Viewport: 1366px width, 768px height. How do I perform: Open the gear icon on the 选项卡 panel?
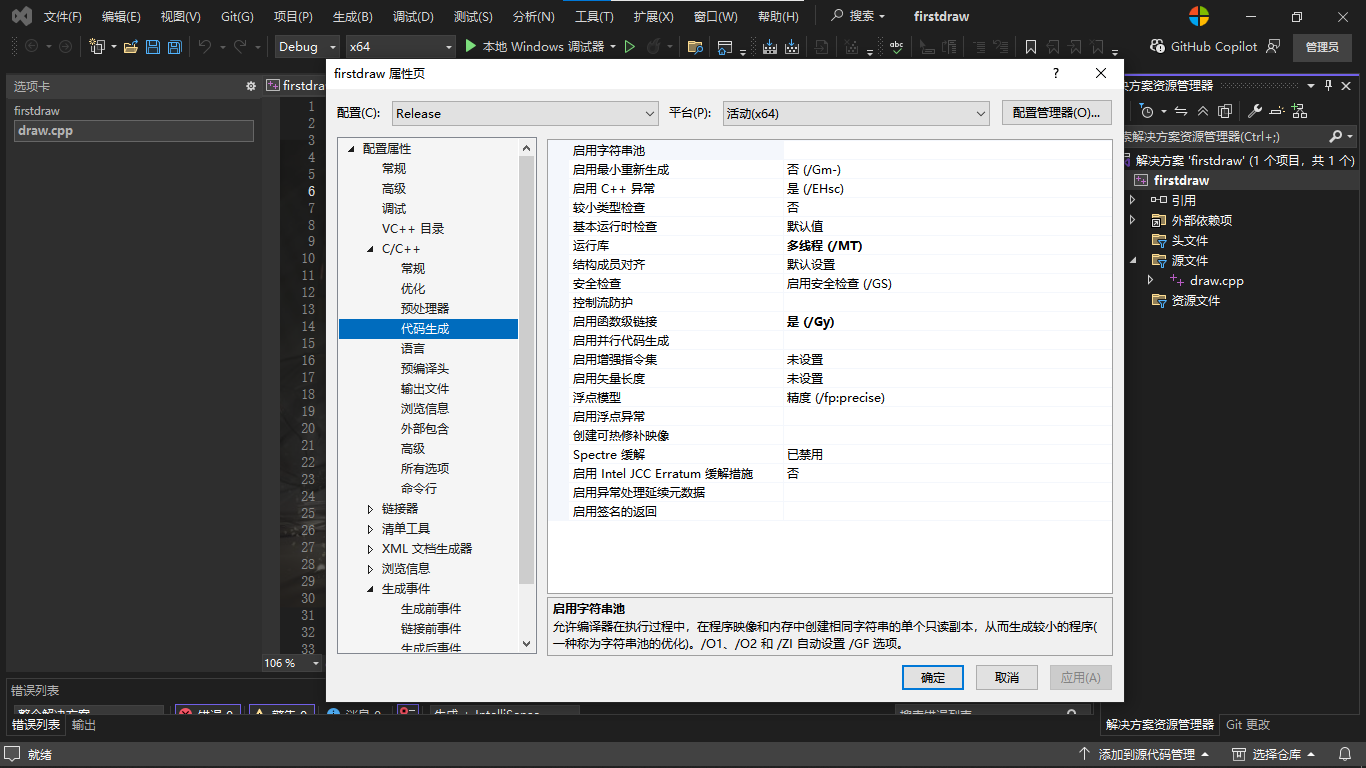coord(251,87)
